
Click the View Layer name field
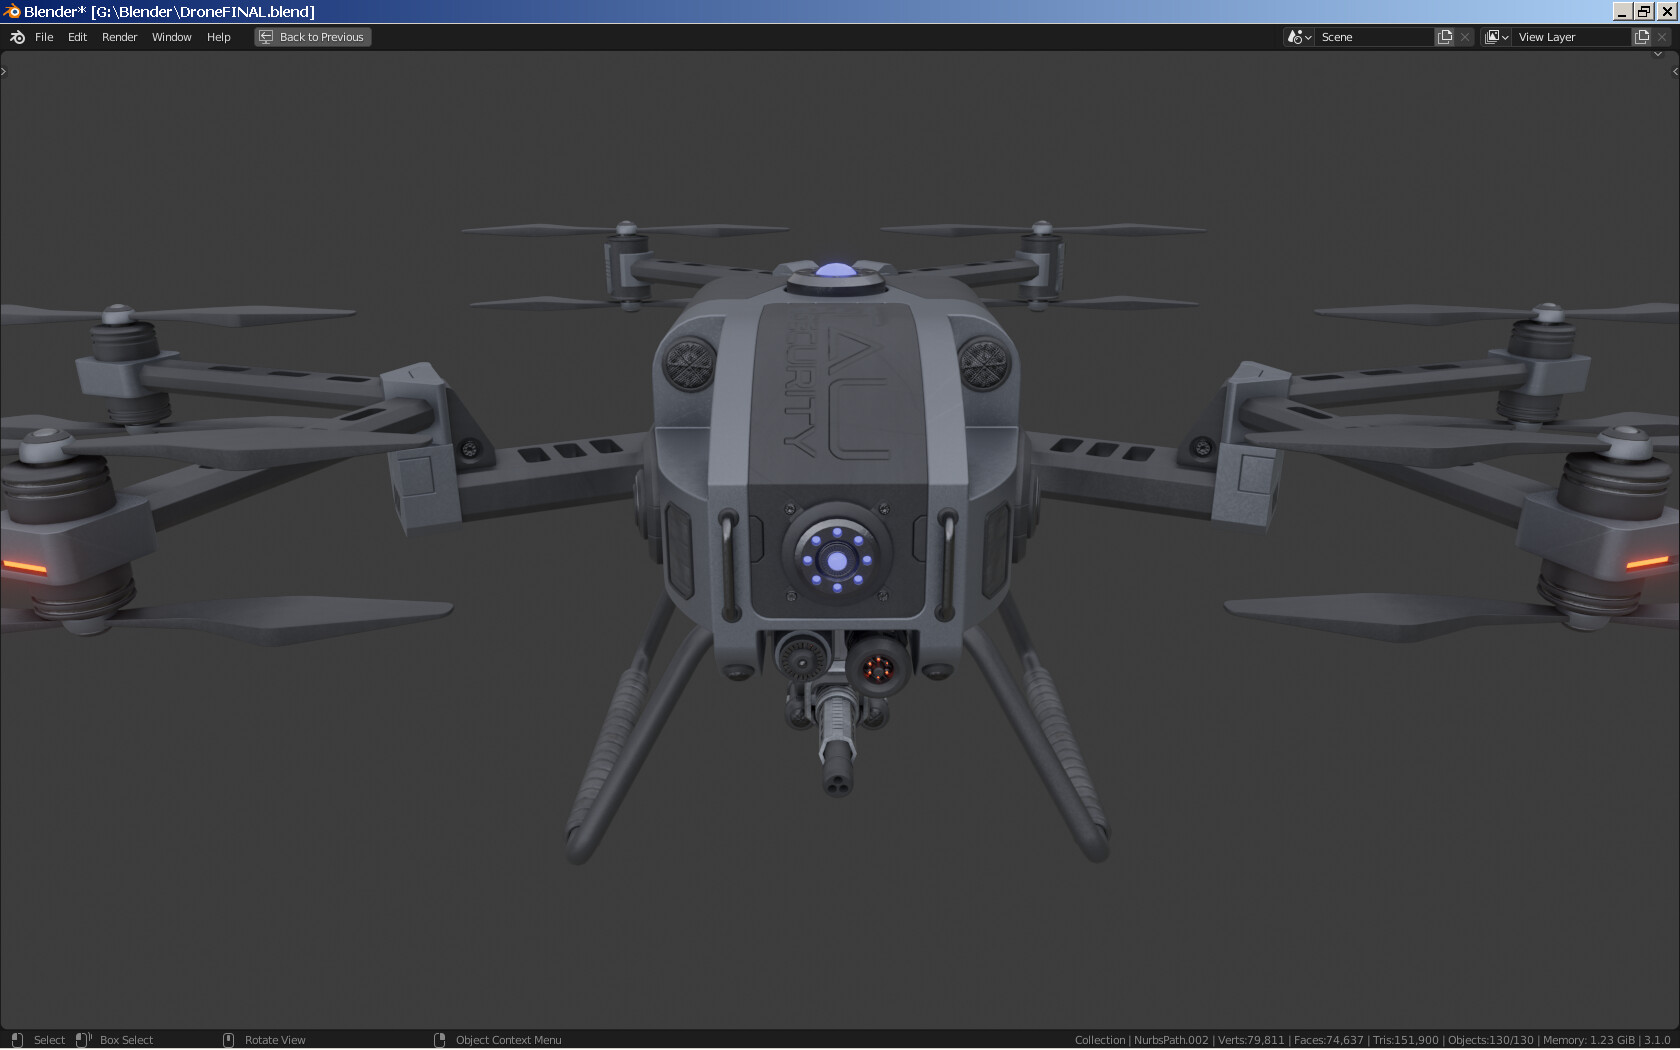pyautogui.click(x=1570, y=36)
